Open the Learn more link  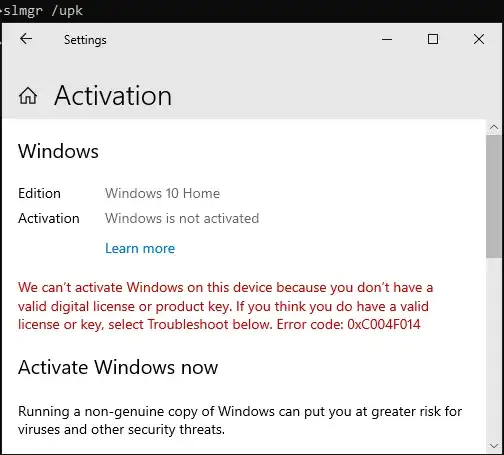140,248
